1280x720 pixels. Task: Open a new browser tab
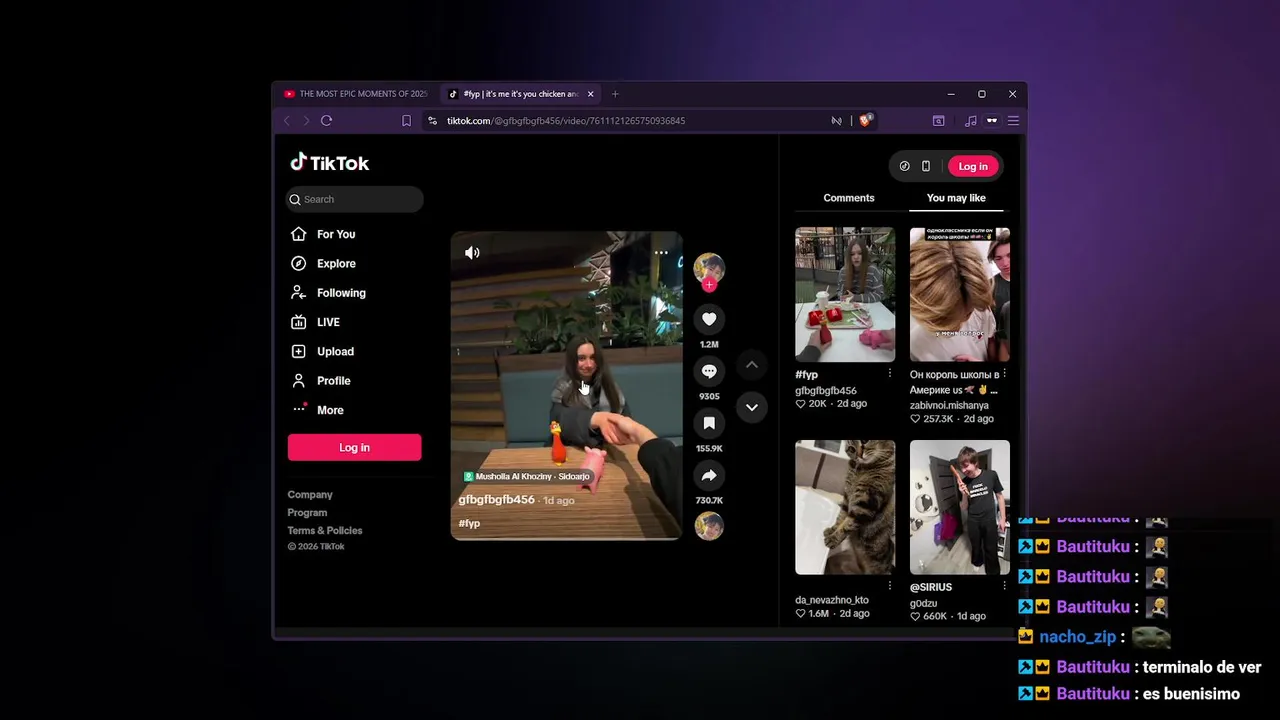(615, 94)
